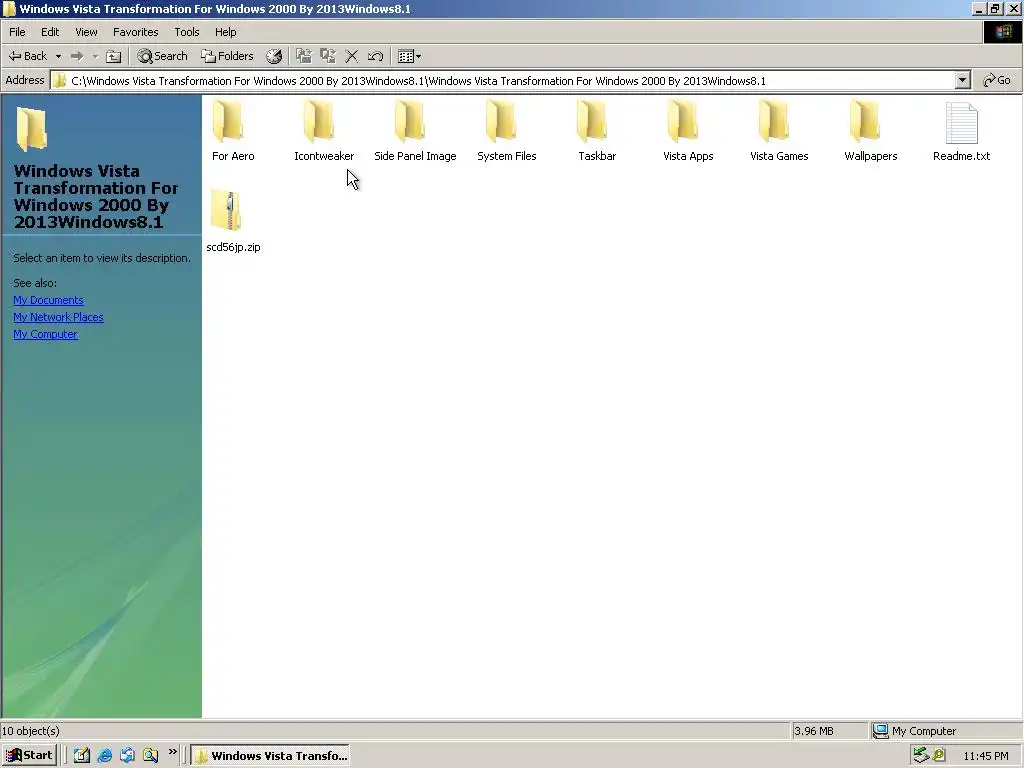
Task: Toggle the Folders tree pane
Action: [x=227, y=56]
